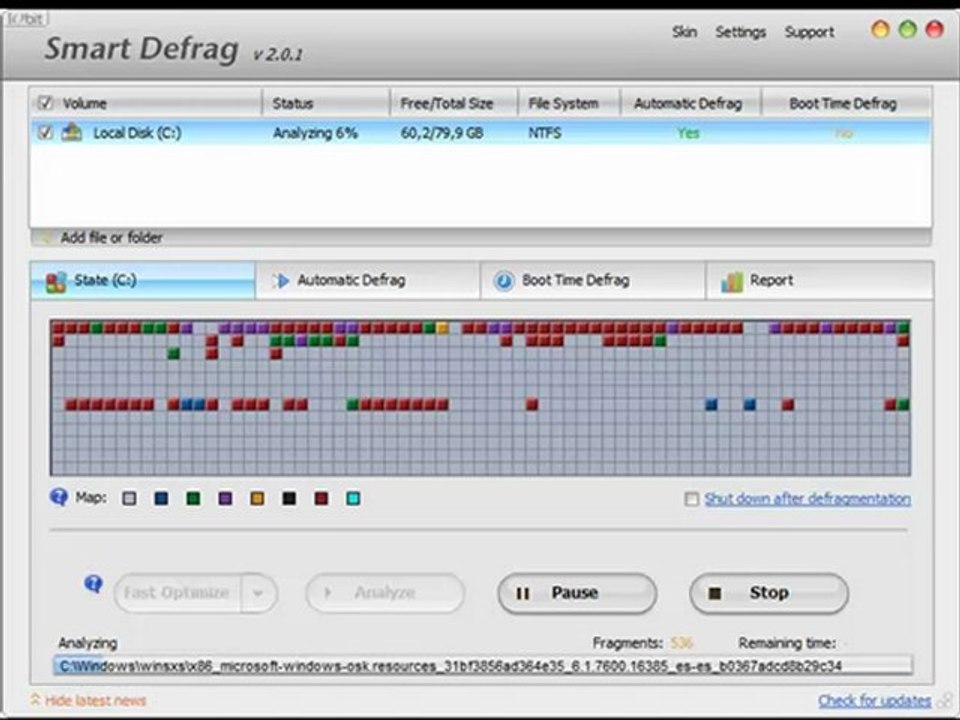
Task: Click Shut down after defragmentation link
Action: 807,499
